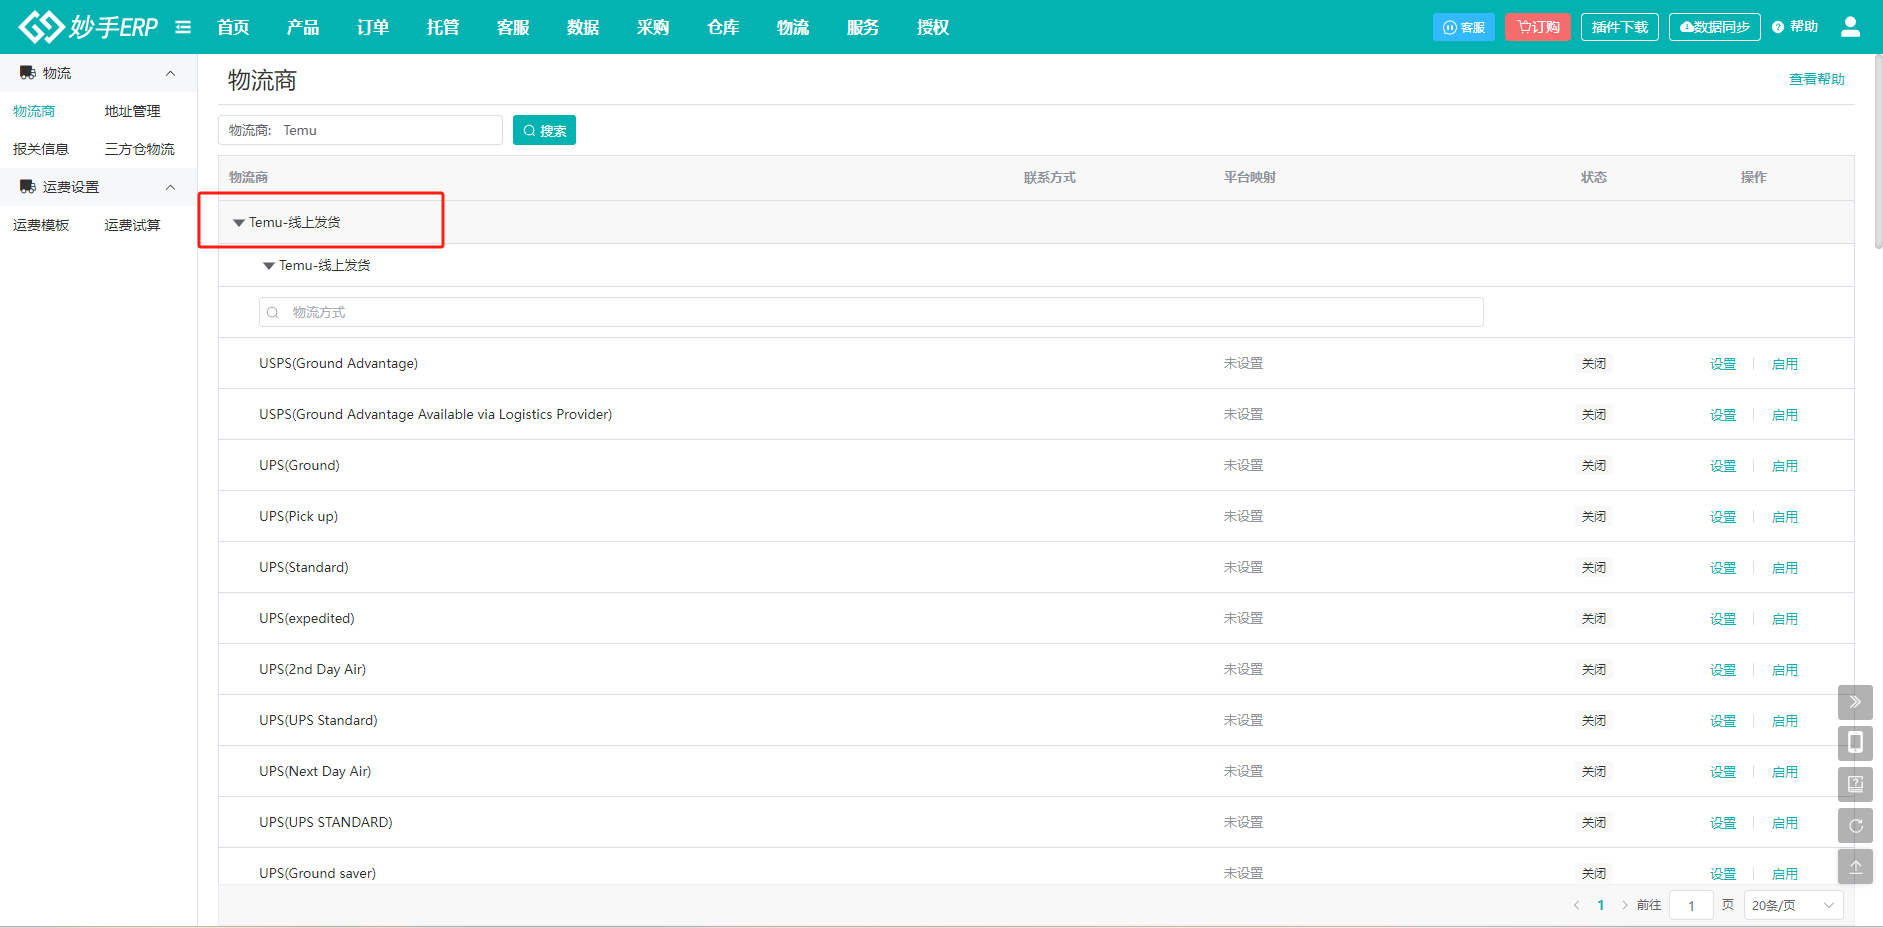Go to 地址管理 in the sidebar

(x=132, y=111)
